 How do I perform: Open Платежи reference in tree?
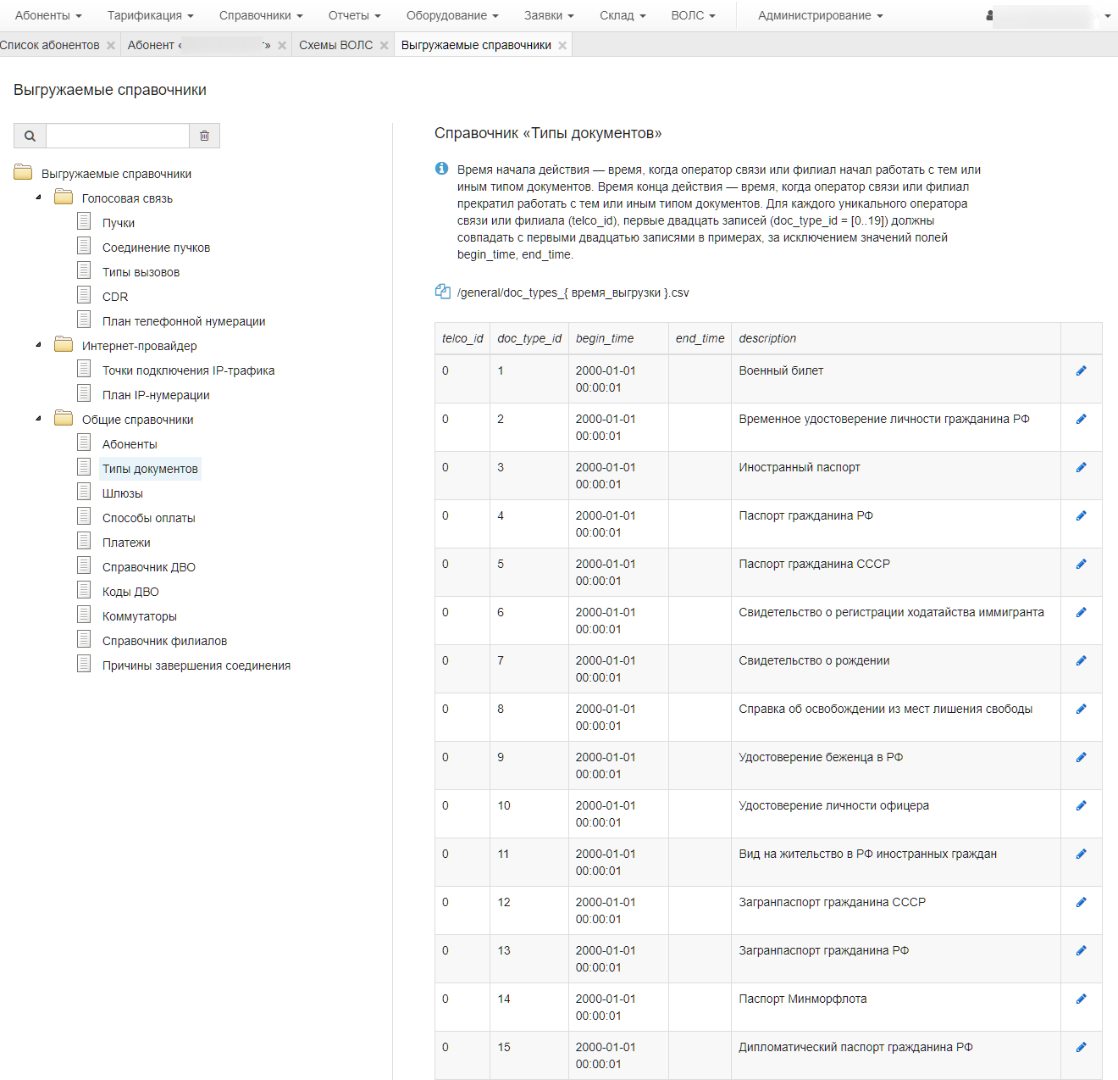126,542
